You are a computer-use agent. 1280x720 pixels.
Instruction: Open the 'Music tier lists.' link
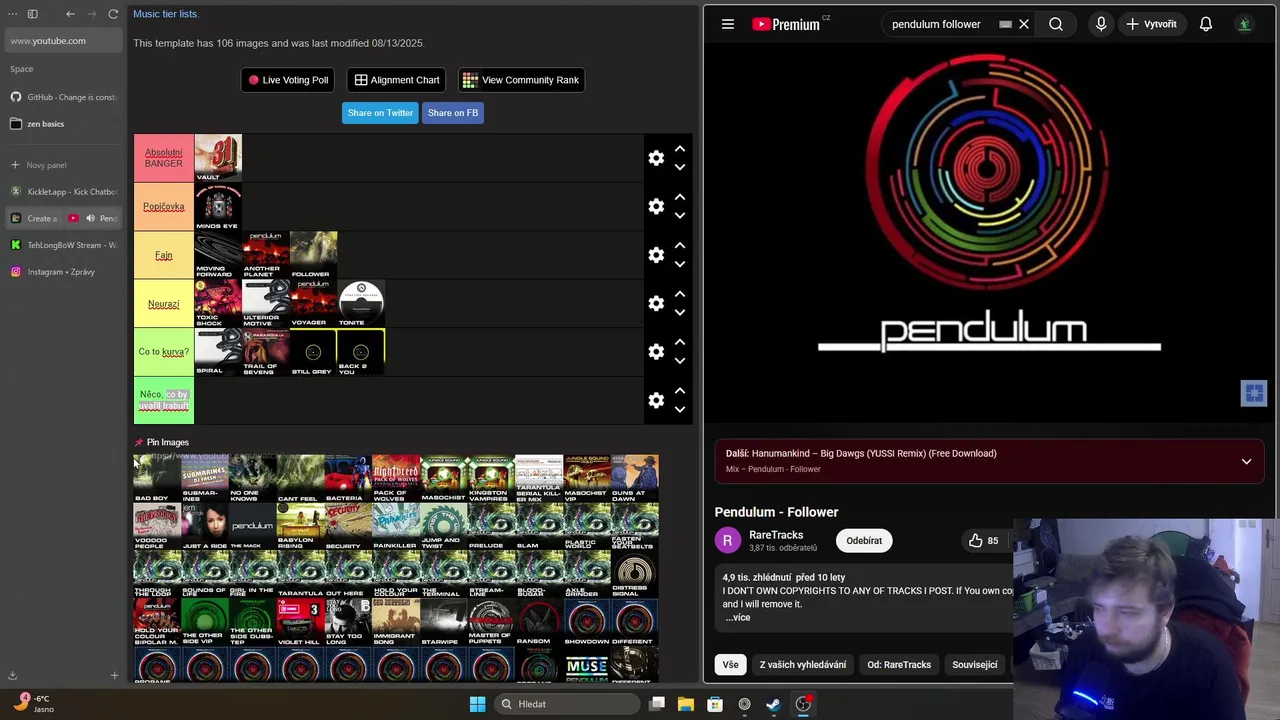pyautogui.click(x=166, y=14)
